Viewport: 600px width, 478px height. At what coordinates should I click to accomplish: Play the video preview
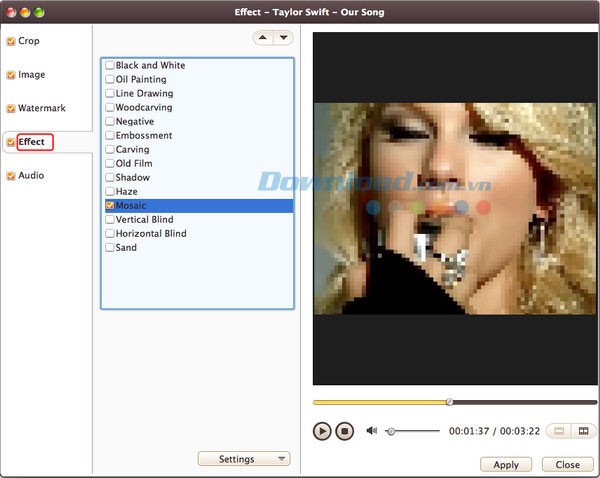(x=322, y=431)
